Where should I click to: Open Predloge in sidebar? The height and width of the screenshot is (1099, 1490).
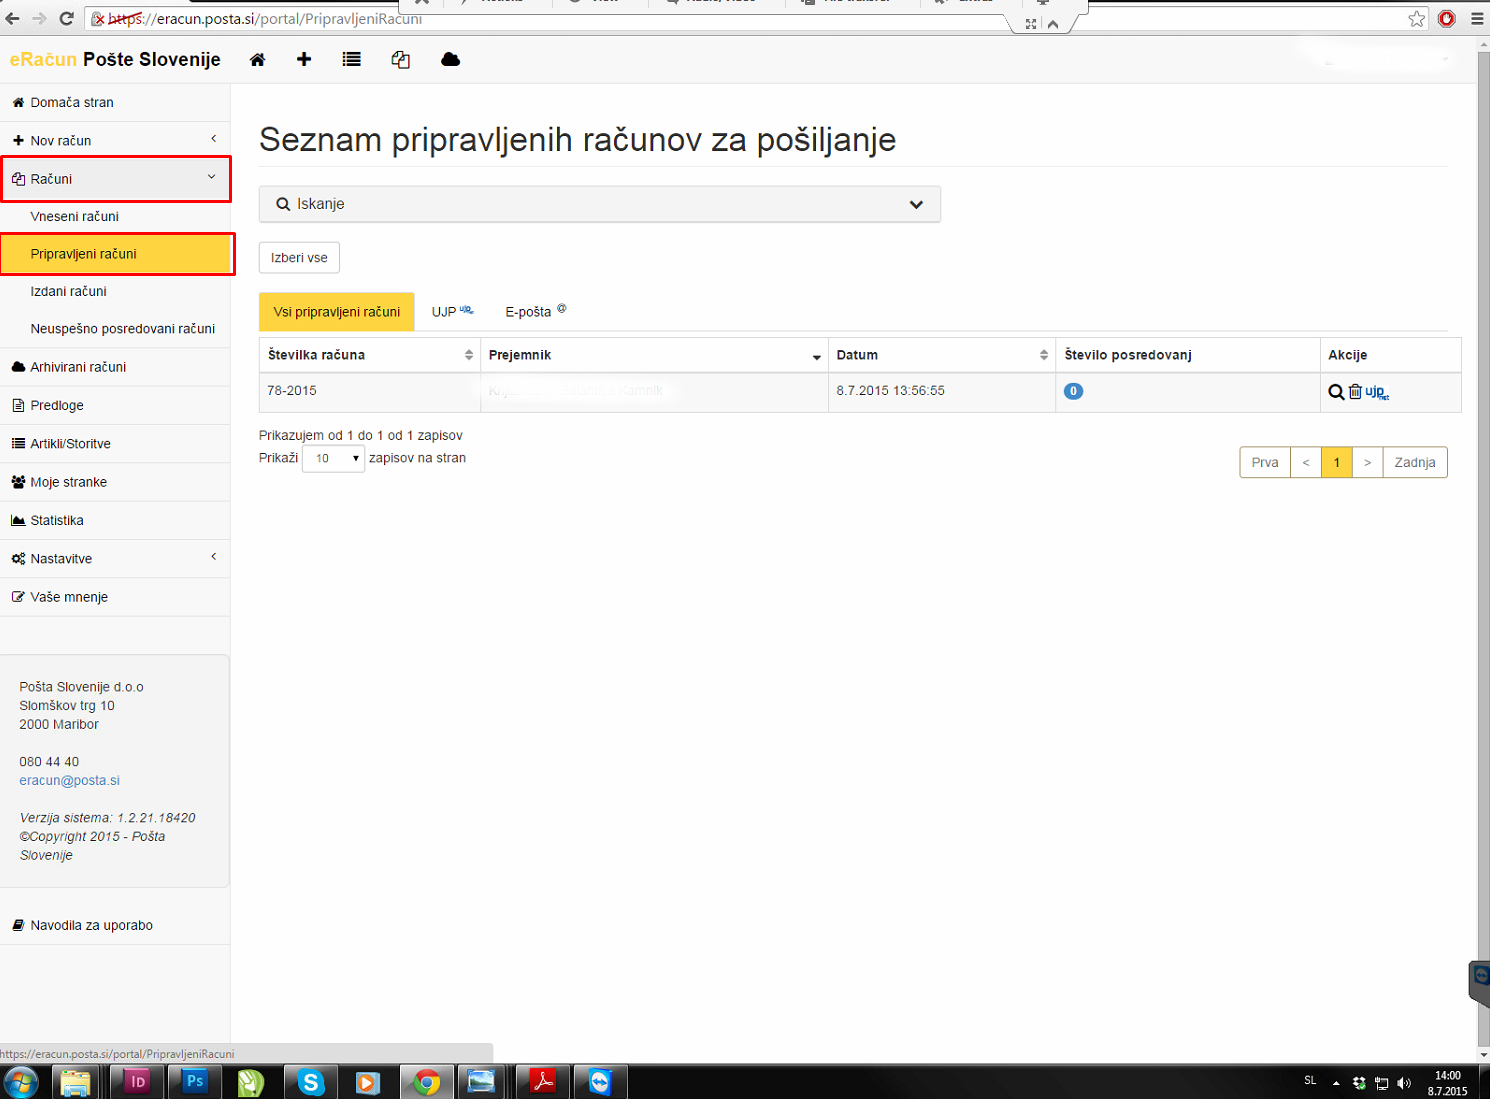[115, 405]
